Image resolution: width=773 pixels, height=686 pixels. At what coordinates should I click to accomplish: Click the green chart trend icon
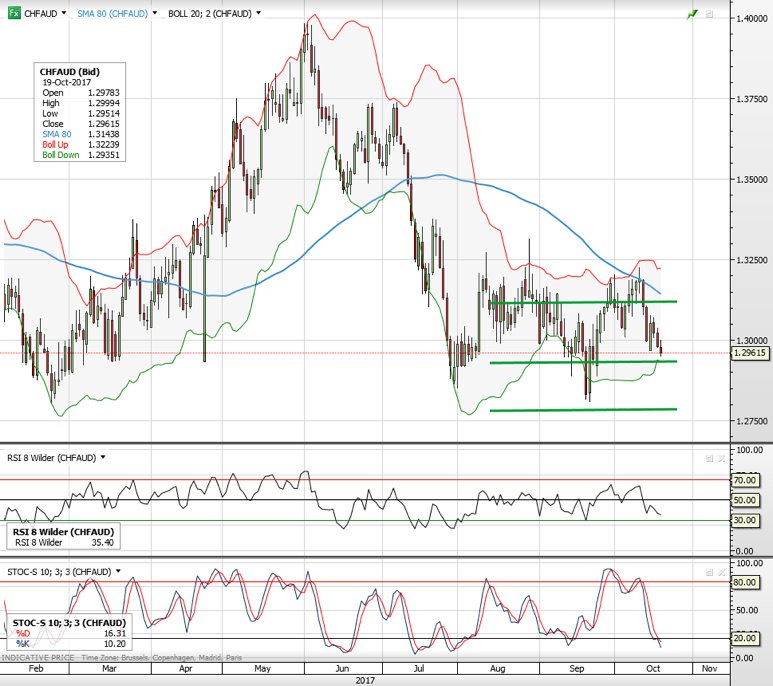point(693,14)
